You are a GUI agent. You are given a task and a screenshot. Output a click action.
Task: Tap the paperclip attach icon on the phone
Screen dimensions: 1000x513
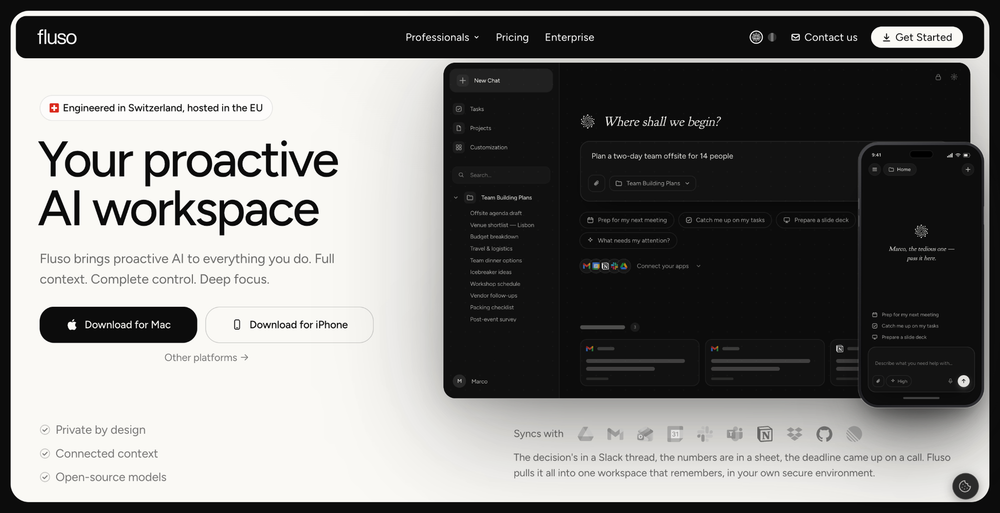tap(878, 381)
